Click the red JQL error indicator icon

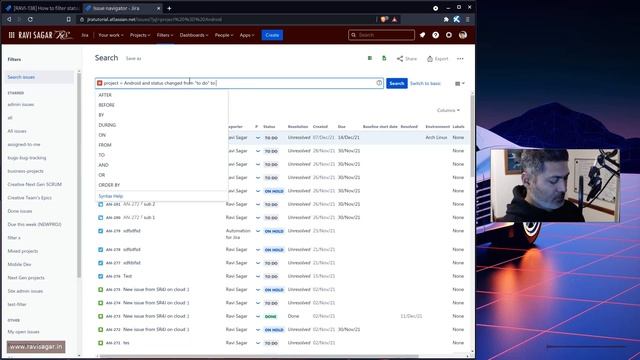100,83
